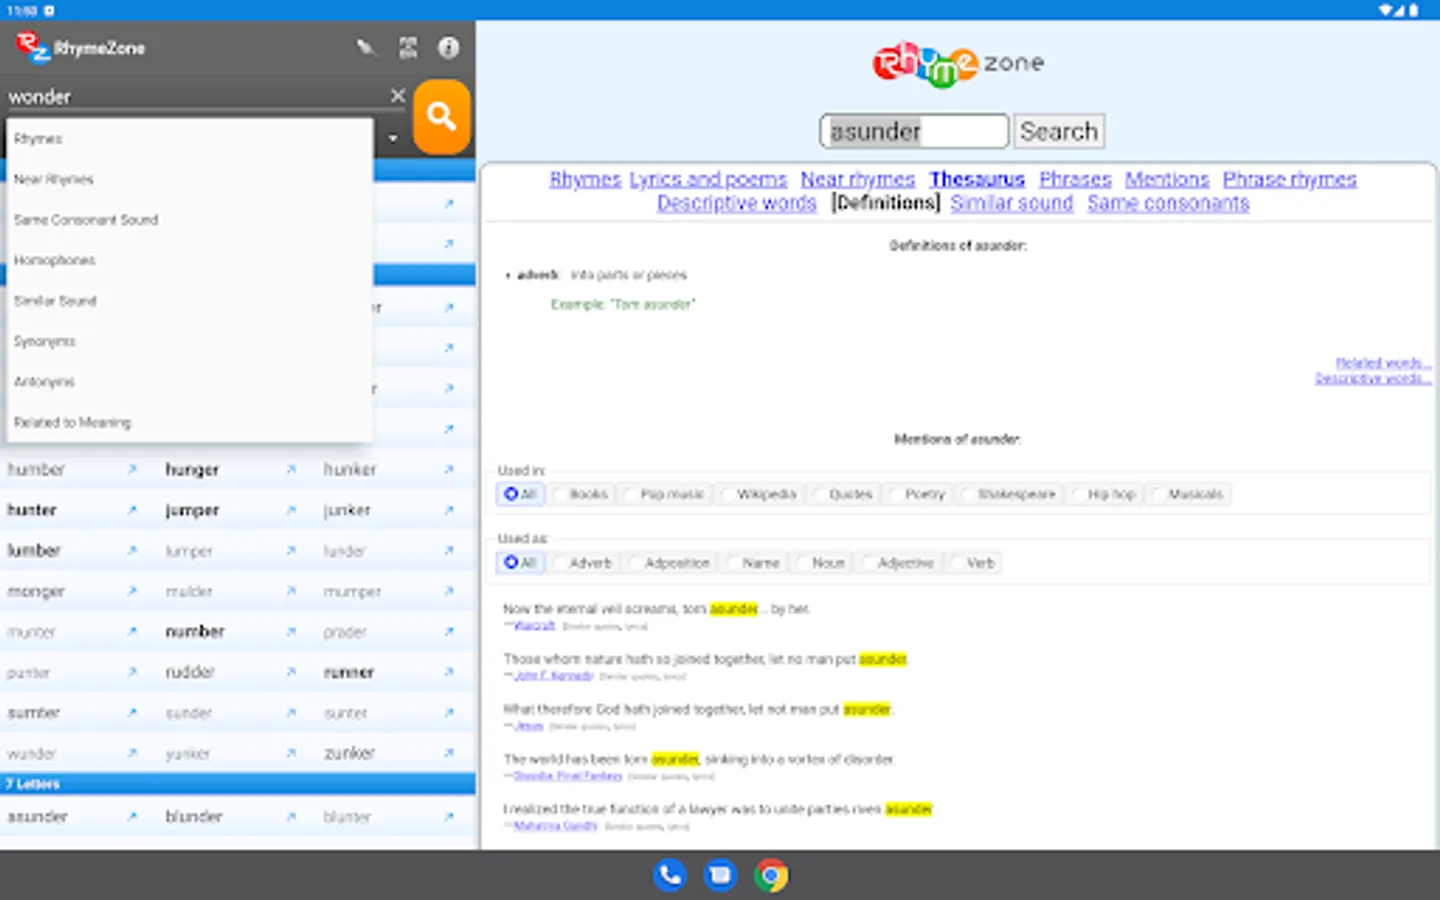
Task: Click the RhymeZone web page logo
Action: point(958,64)
